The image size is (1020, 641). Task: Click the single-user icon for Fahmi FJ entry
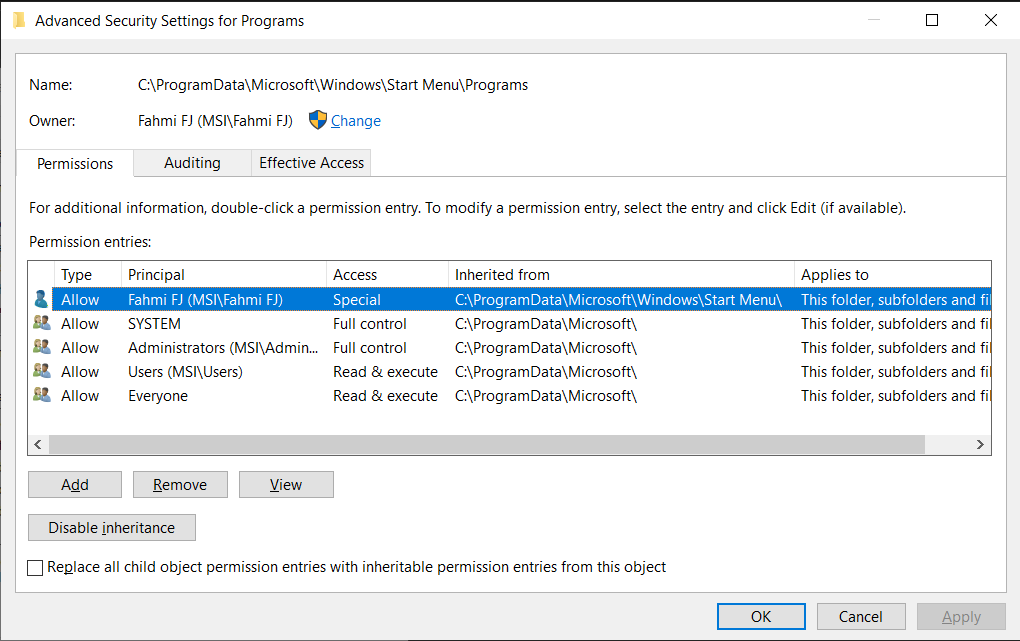(x=41, y=299)
